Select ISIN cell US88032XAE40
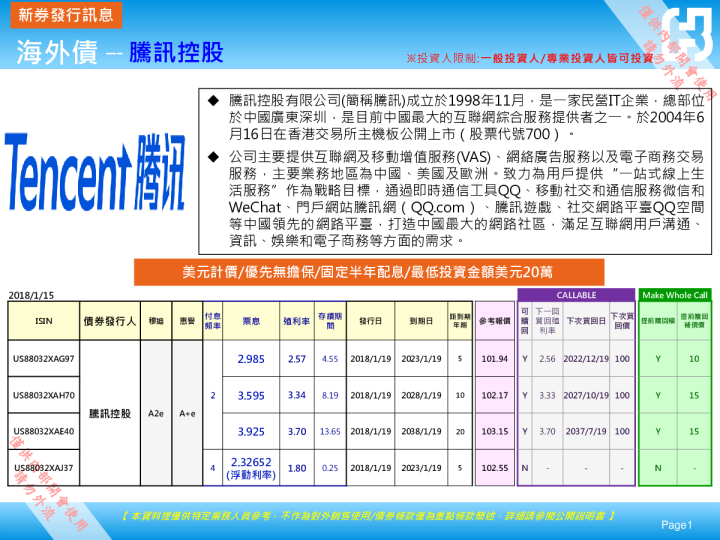This screenshot has width=720, height=540. point(44,431)
